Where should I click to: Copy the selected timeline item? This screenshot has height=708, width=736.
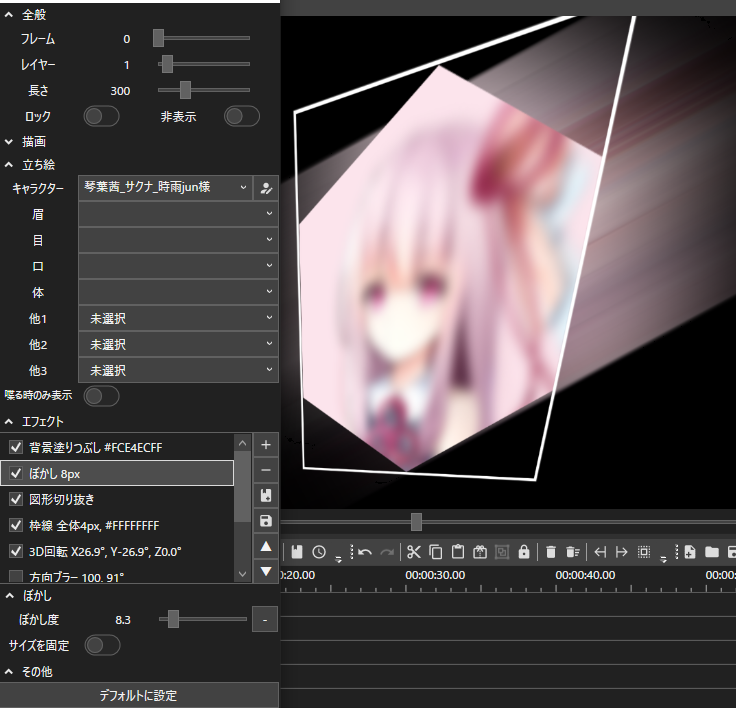(436, 552)
